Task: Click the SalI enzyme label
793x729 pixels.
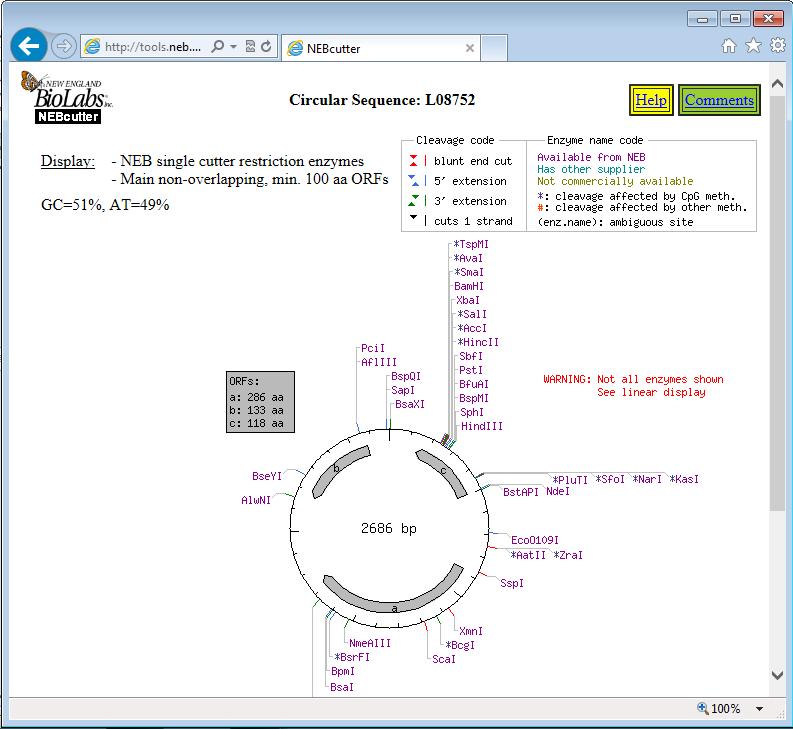Action: [x=472, y=314]
